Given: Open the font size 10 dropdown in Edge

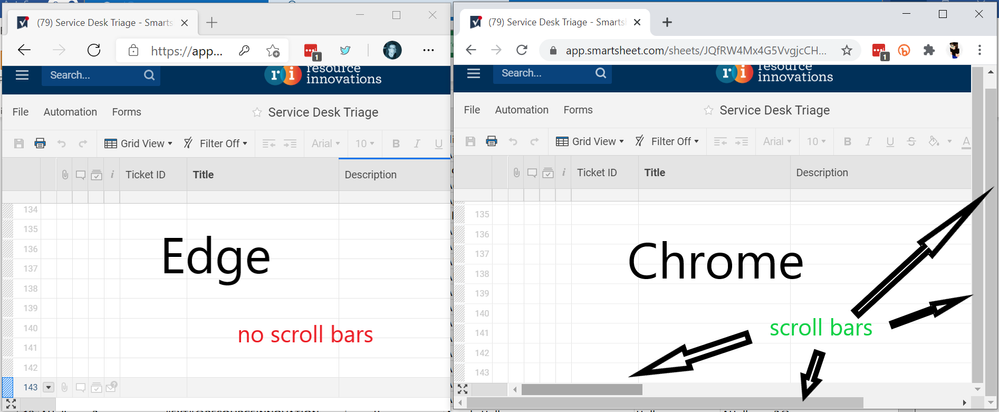Looking at the screenshot, I should click(x=364, y=144).
